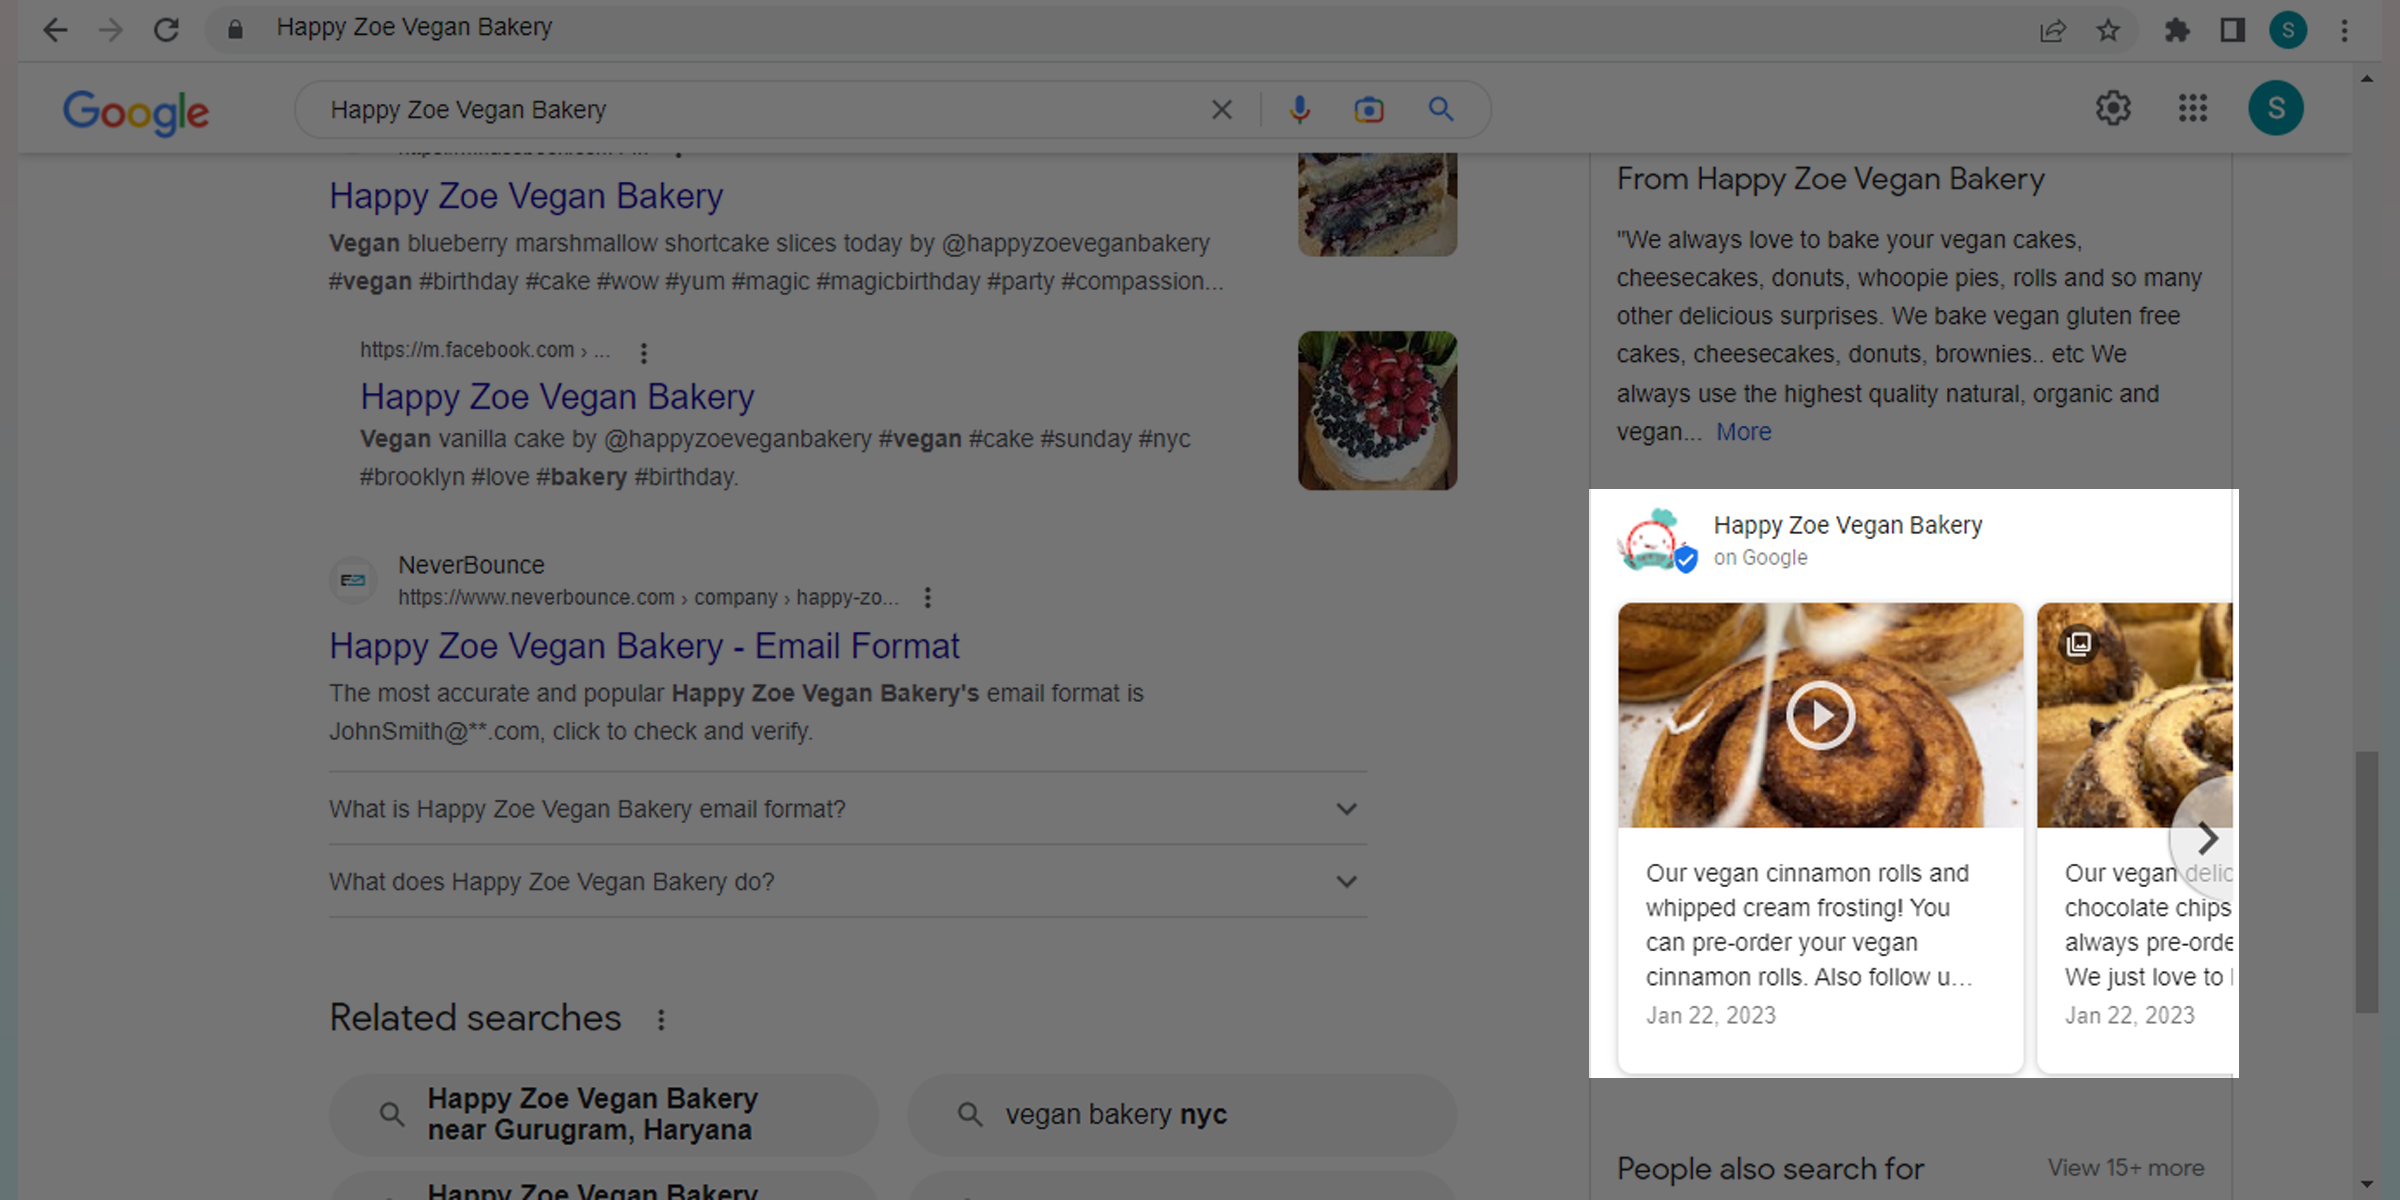Open the blueberry marshmallow shortcake result title
Screen dimensions: 2400x1200
click(x=526, y=196)
